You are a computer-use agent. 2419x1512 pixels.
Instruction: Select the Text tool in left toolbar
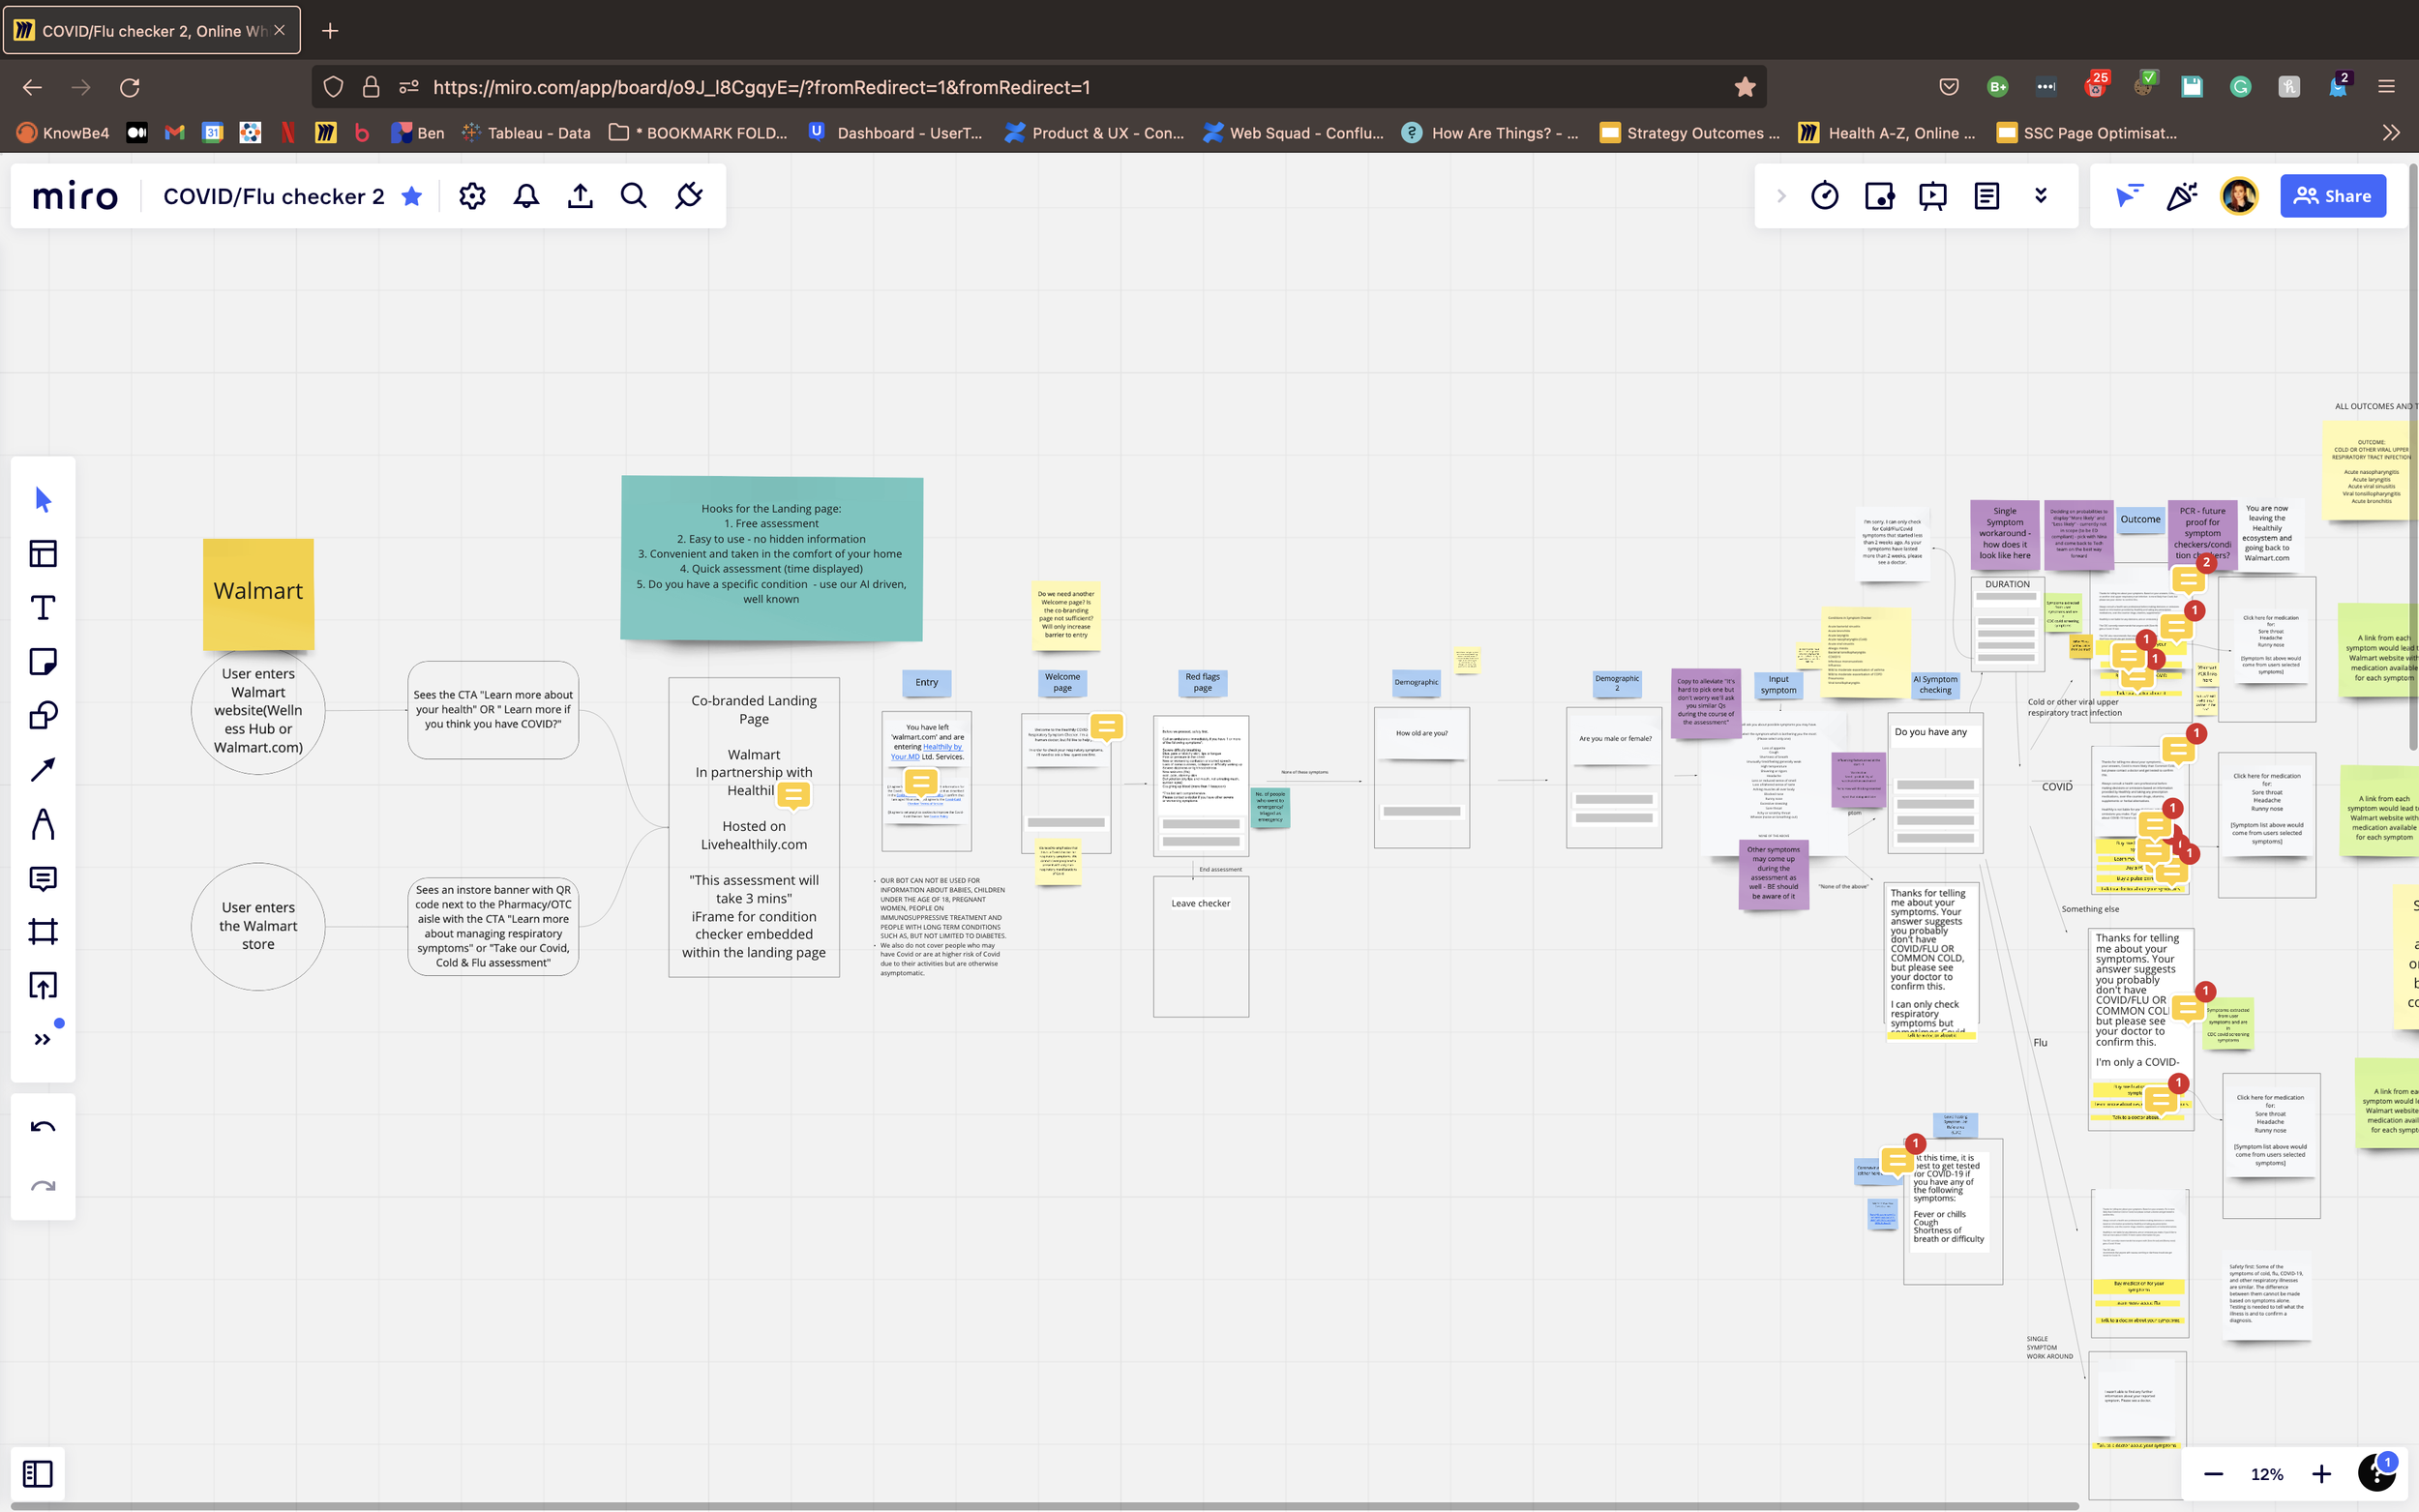pos(42,608)
